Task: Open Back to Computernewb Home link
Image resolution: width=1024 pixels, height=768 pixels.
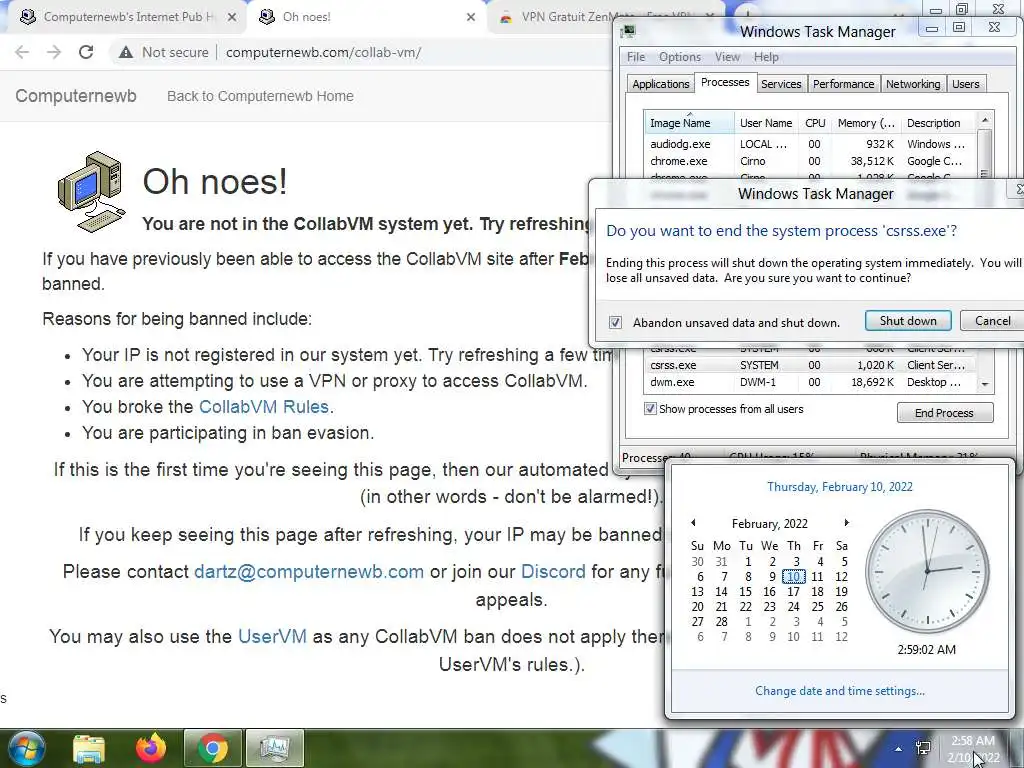Action: (x=260, y=96)
